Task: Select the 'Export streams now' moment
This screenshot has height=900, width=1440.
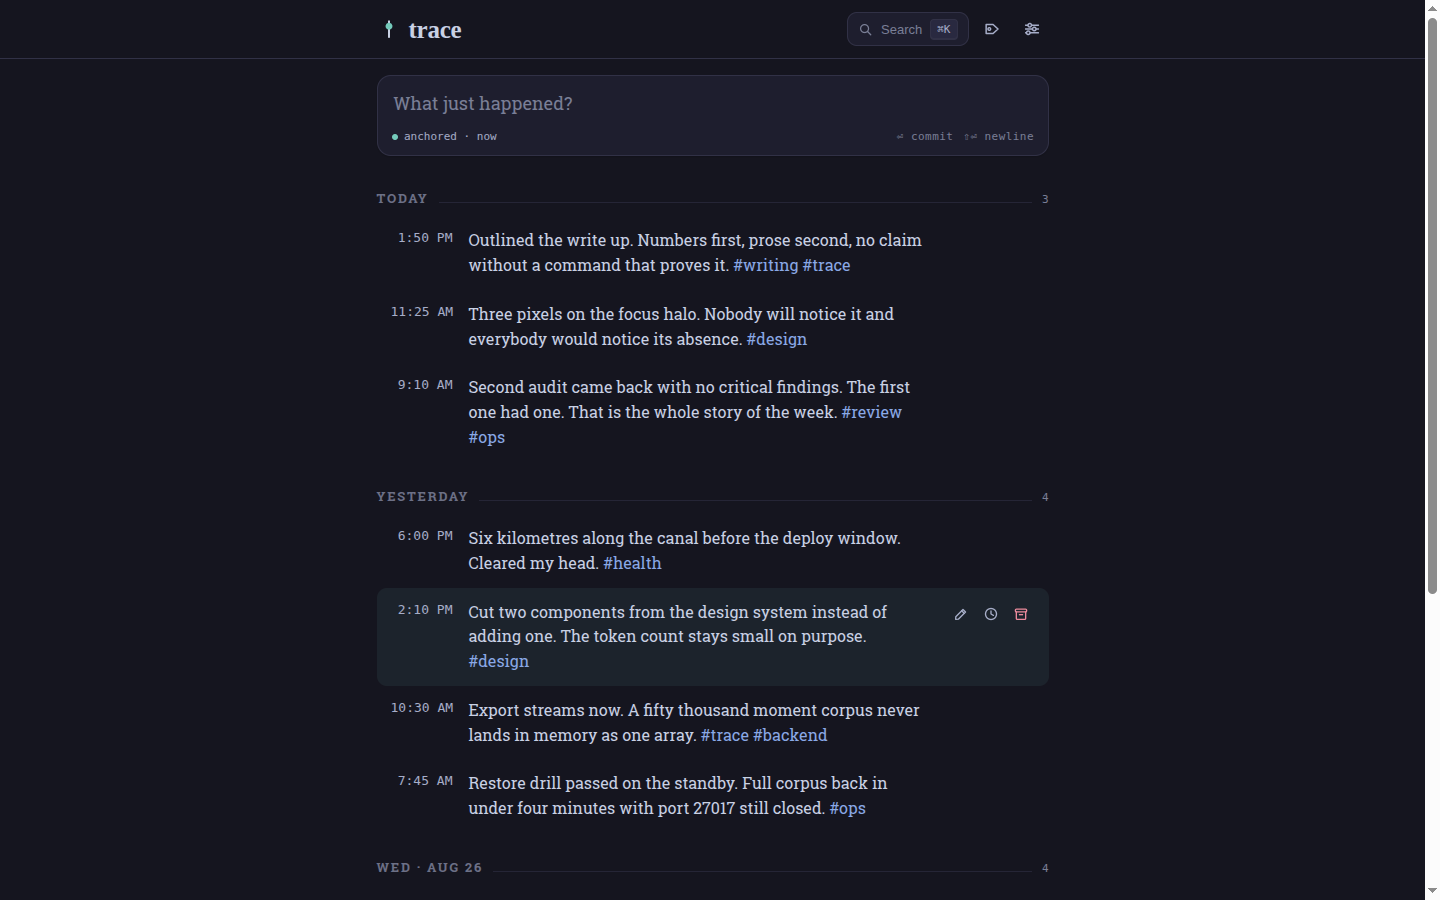Action: pyautogui.click(x=694, y=722)
